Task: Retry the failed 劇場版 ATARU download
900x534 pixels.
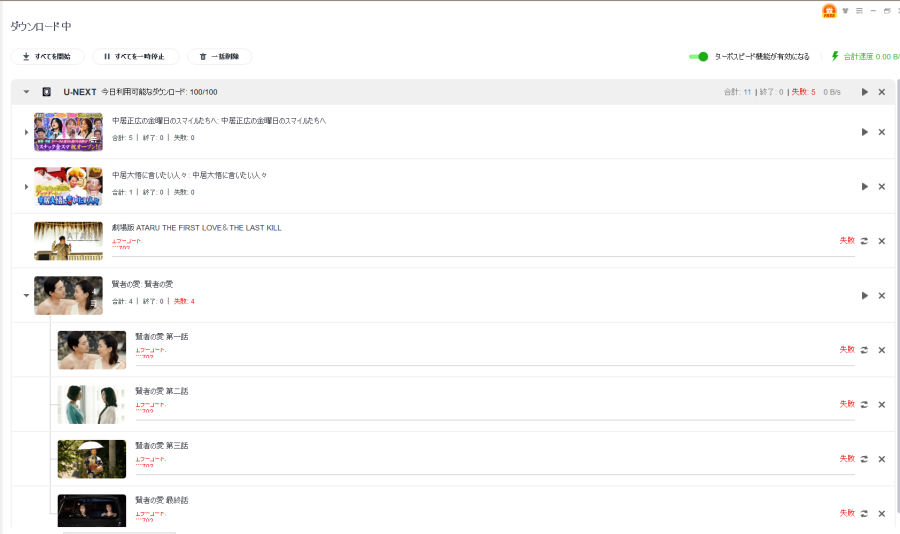Action: click(865, 241)
